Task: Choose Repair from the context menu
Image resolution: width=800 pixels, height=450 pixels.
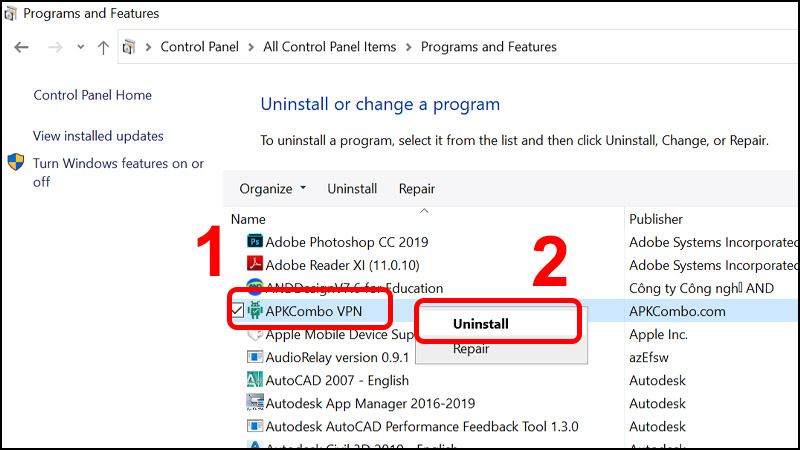Action: pos(471,349)
